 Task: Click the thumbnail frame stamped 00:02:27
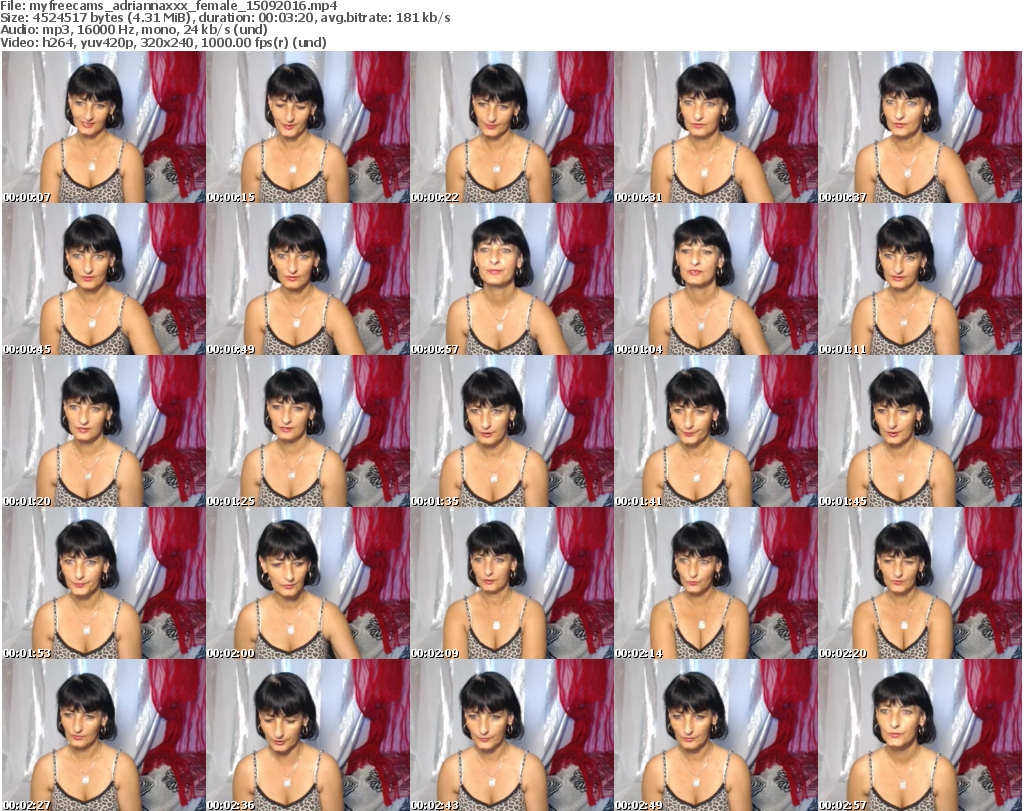coord(104,735)
